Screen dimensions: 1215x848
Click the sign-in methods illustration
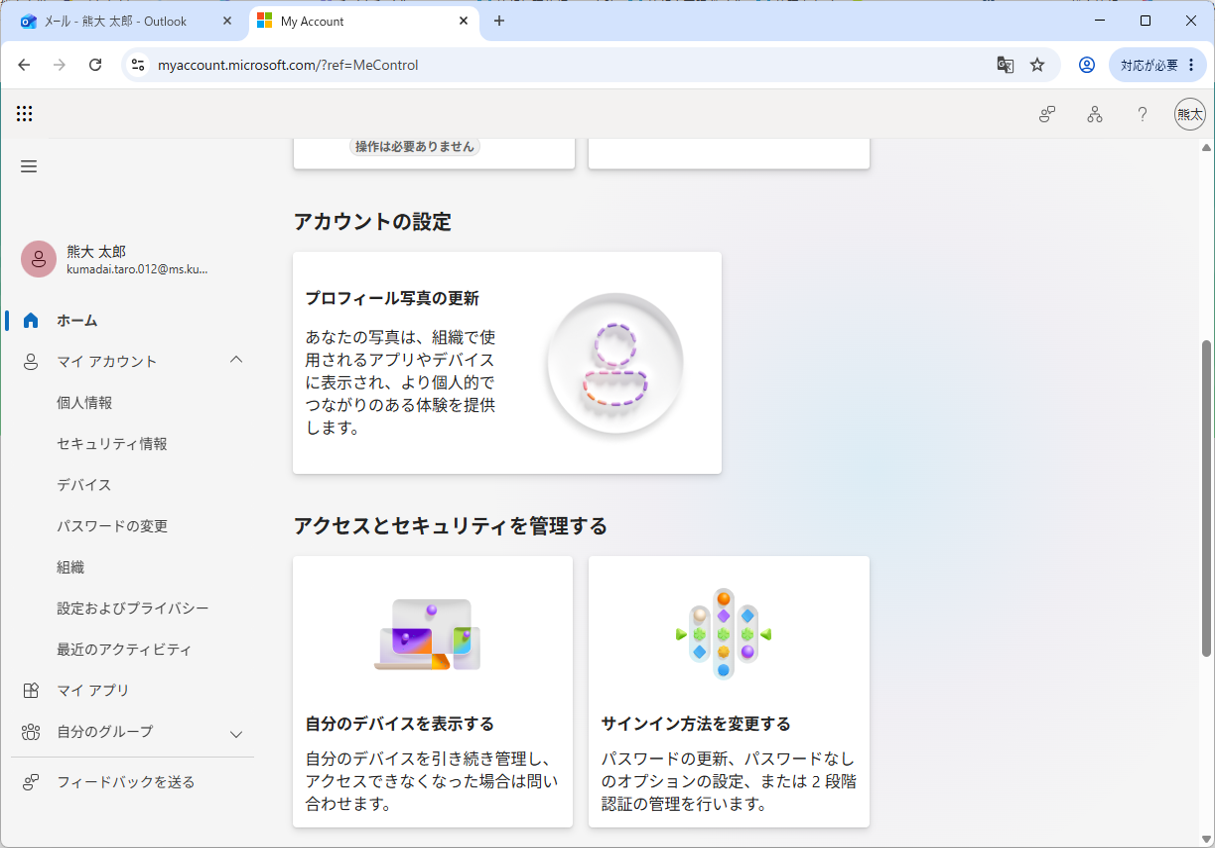(723, 634)
